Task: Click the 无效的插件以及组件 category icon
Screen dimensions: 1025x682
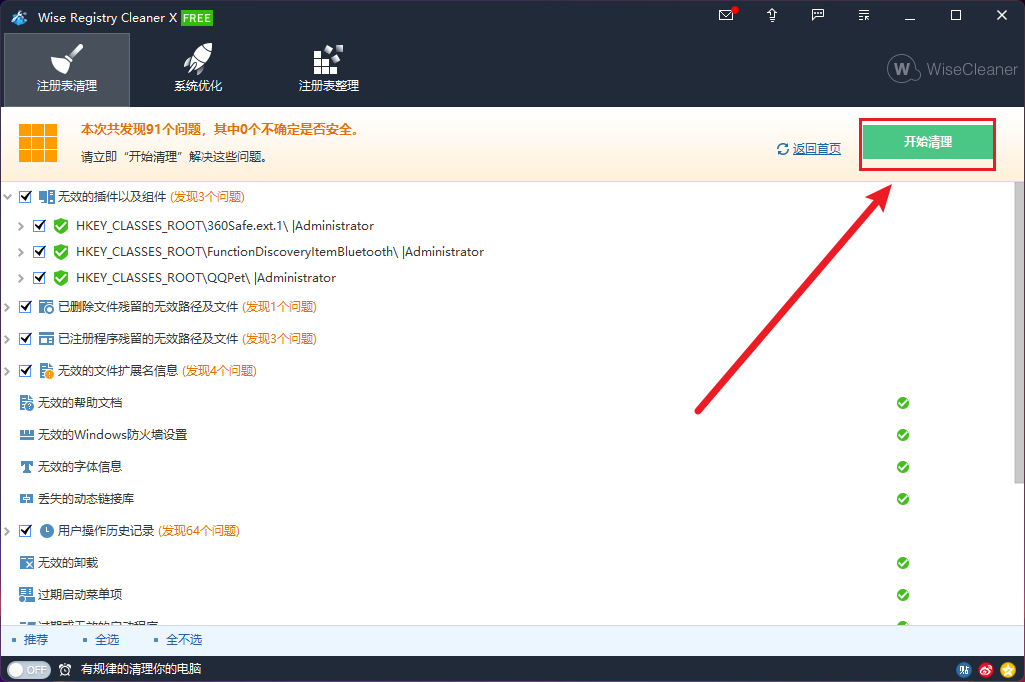Action: click(x=46, y=197)
